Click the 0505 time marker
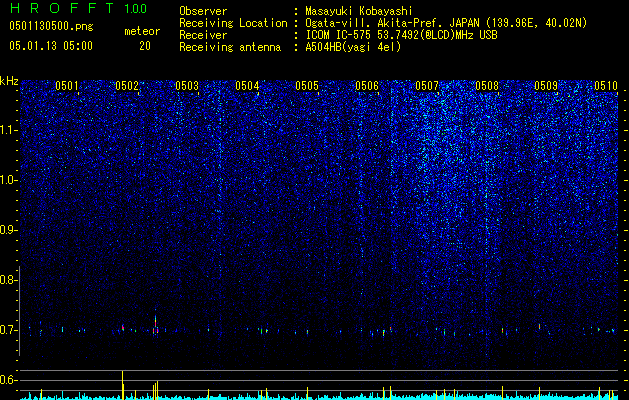 (307, 85)
